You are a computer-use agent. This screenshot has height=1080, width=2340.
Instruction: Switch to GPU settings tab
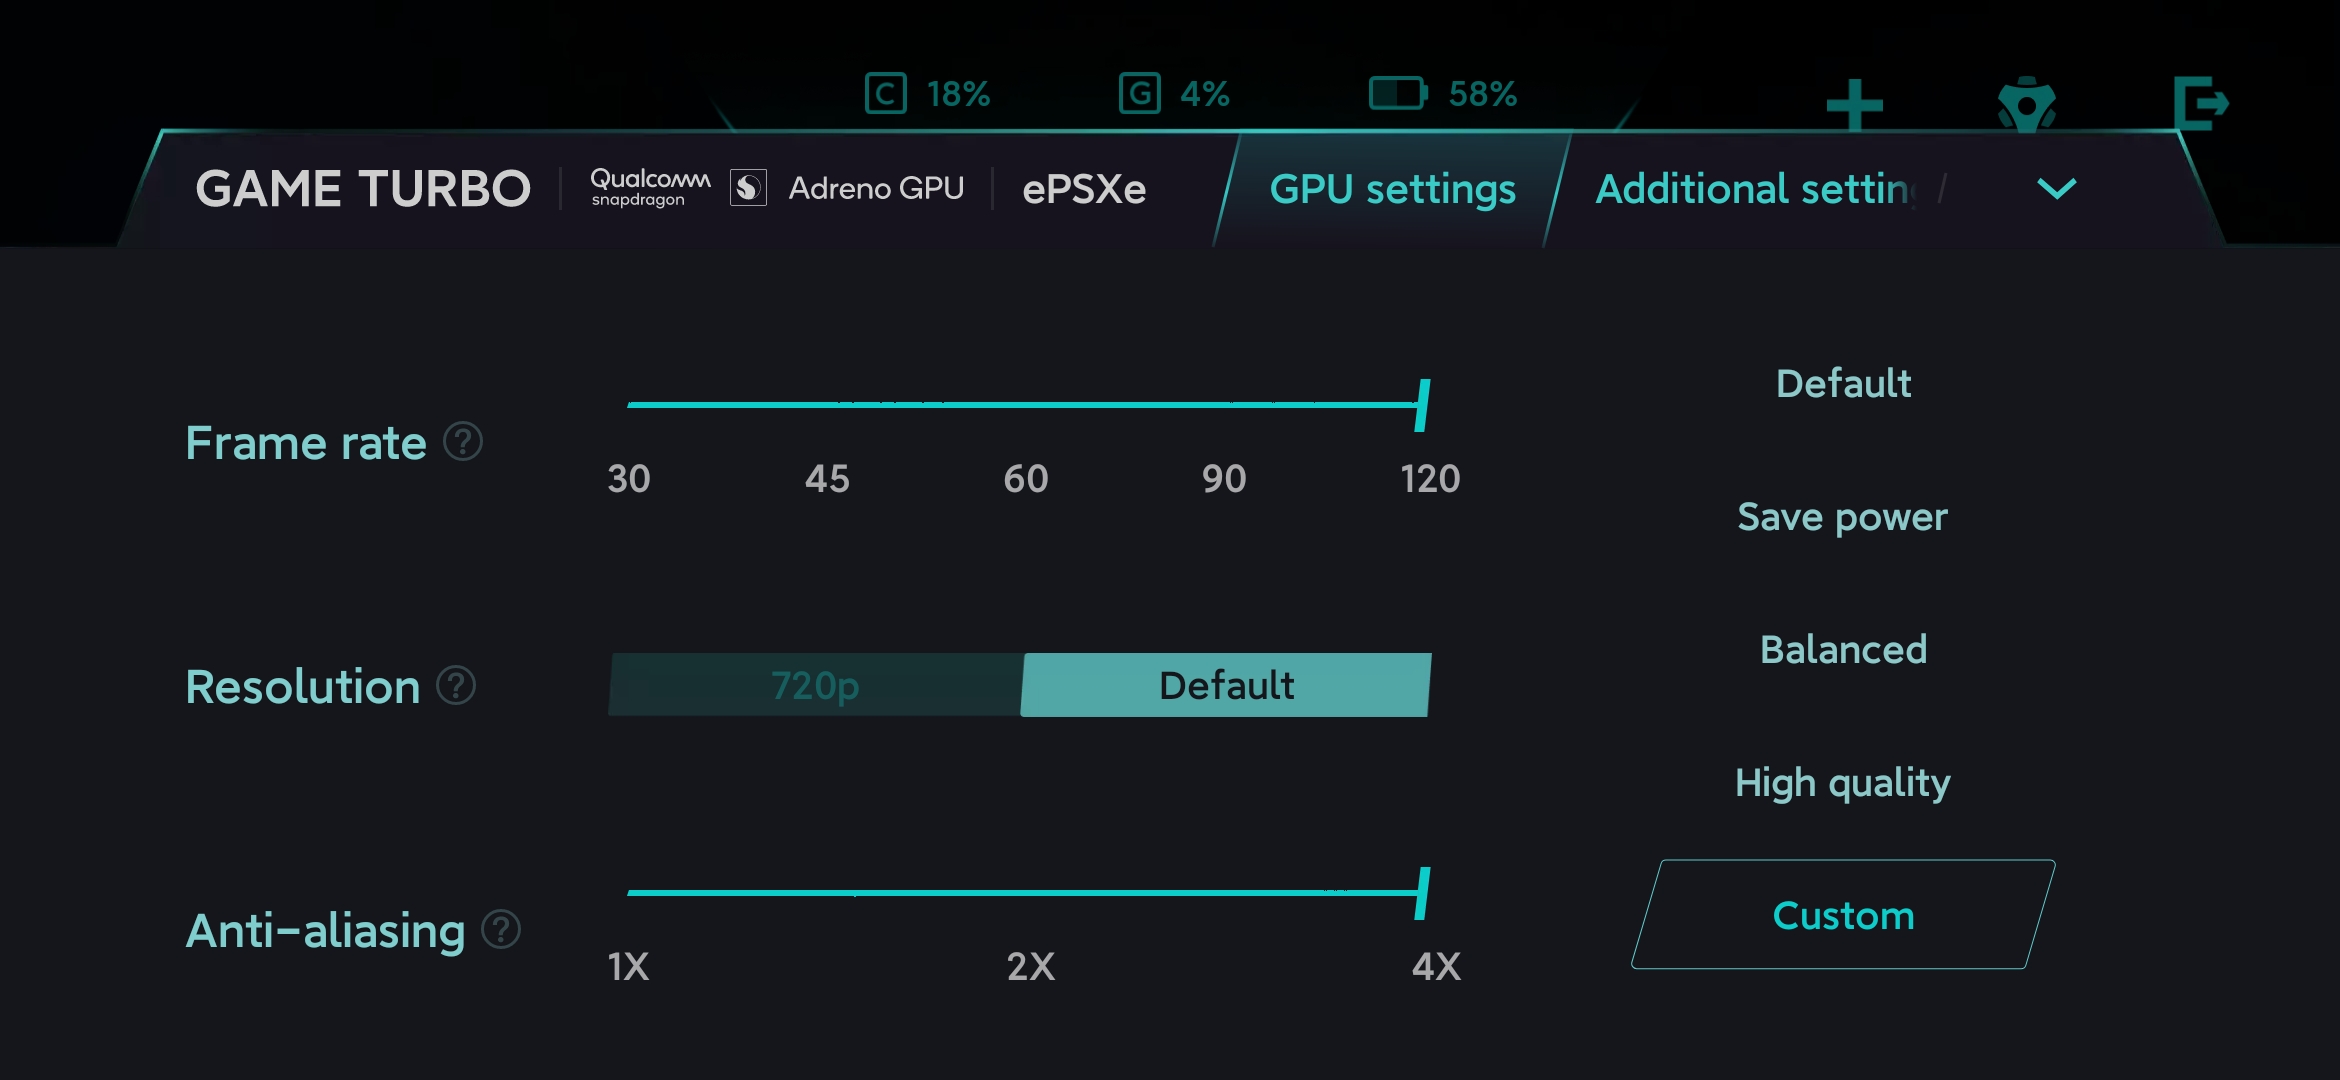pos(1392,189)
